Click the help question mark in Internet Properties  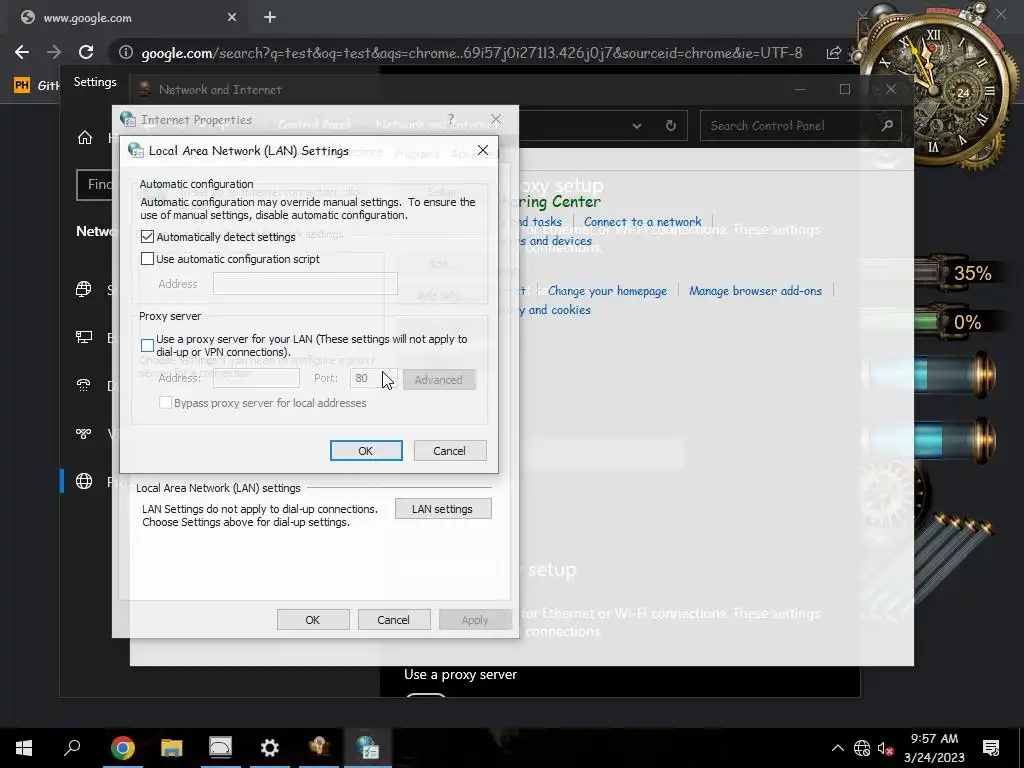point(451,120)
